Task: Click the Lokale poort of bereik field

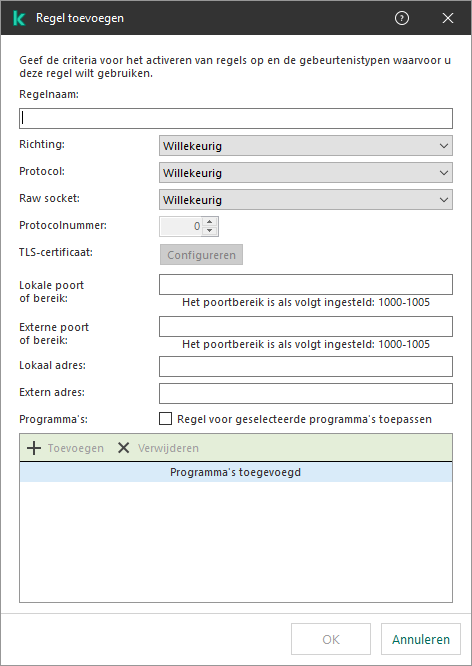Action: [x=306, y=285]
